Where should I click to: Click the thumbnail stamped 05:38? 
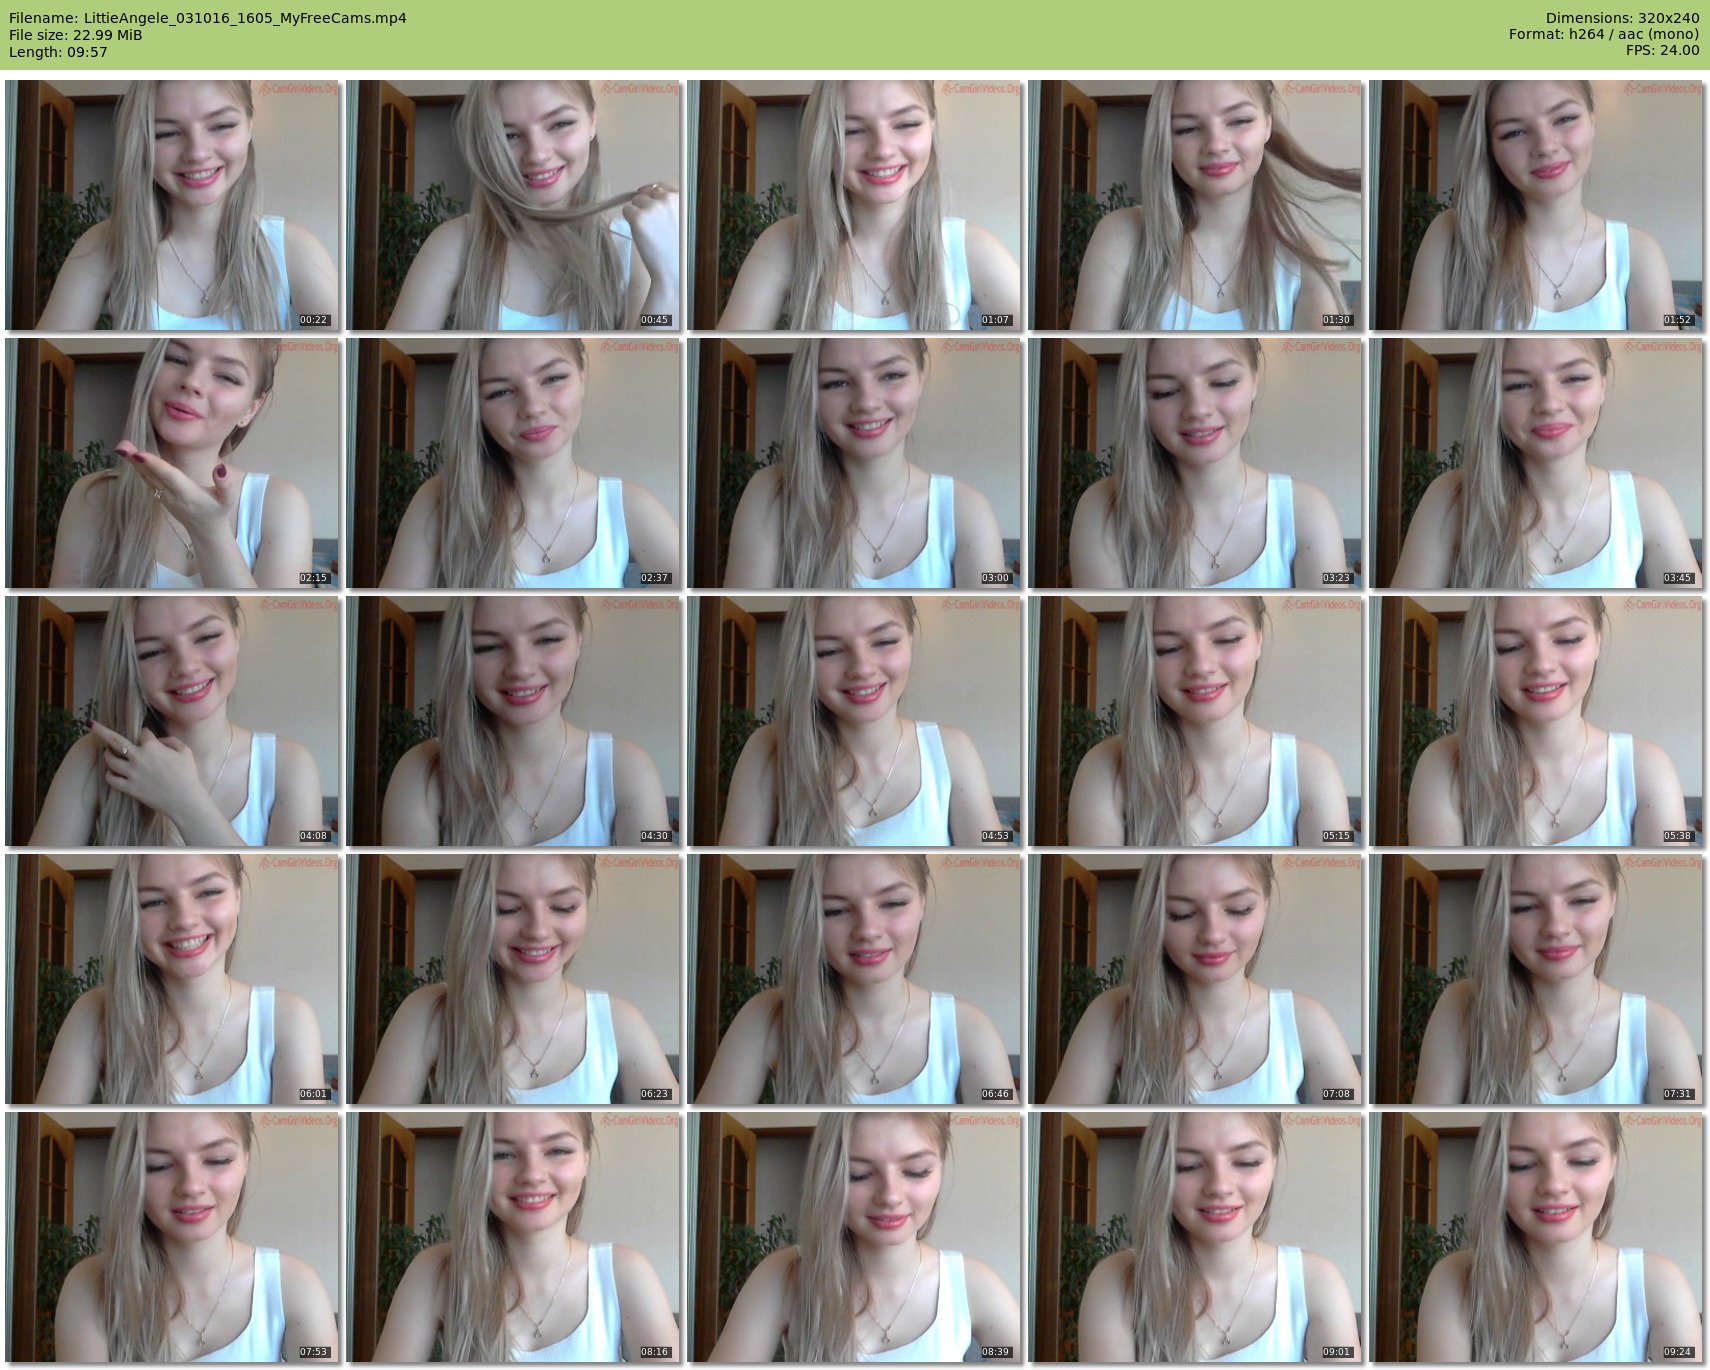[1536, 721]
